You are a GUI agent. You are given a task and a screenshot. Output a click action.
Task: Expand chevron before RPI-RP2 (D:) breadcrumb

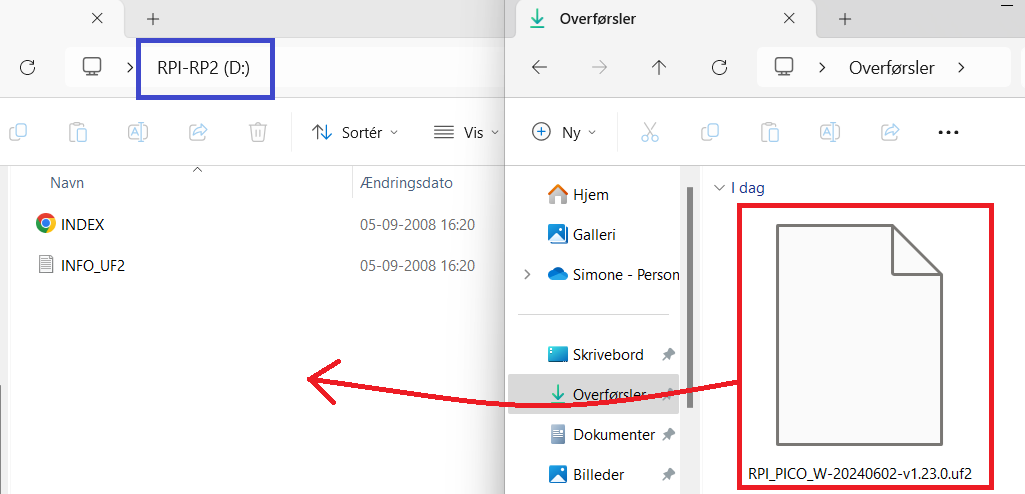click(x=130, y=67)
